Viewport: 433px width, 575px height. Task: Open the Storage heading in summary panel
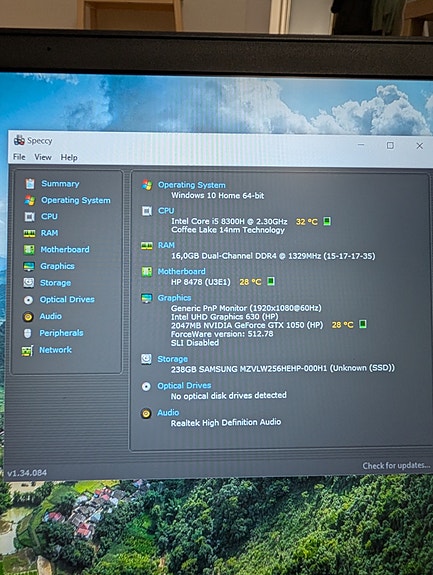(x=172, y=359)
